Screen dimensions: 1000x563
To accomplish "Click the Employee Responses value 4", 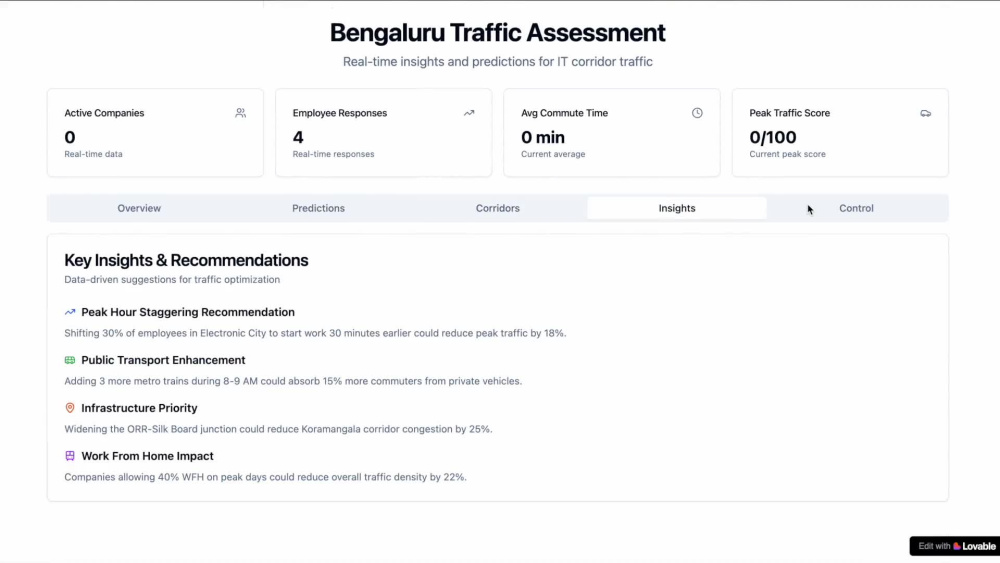I will (x=298, y=137).
